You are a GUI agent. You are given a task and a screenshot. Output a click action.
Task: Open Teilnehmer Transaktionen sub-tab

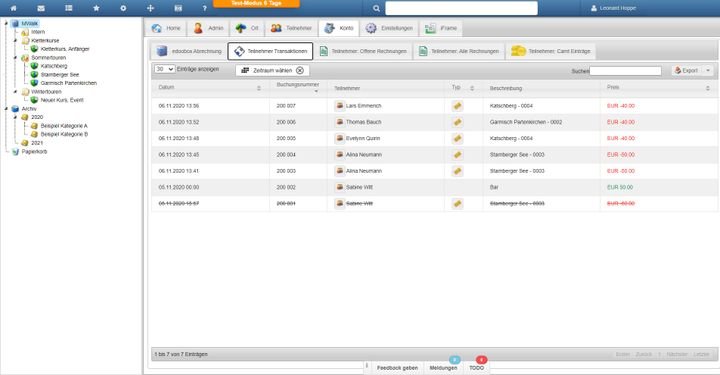pyautogui.click(x=270, y=51)
